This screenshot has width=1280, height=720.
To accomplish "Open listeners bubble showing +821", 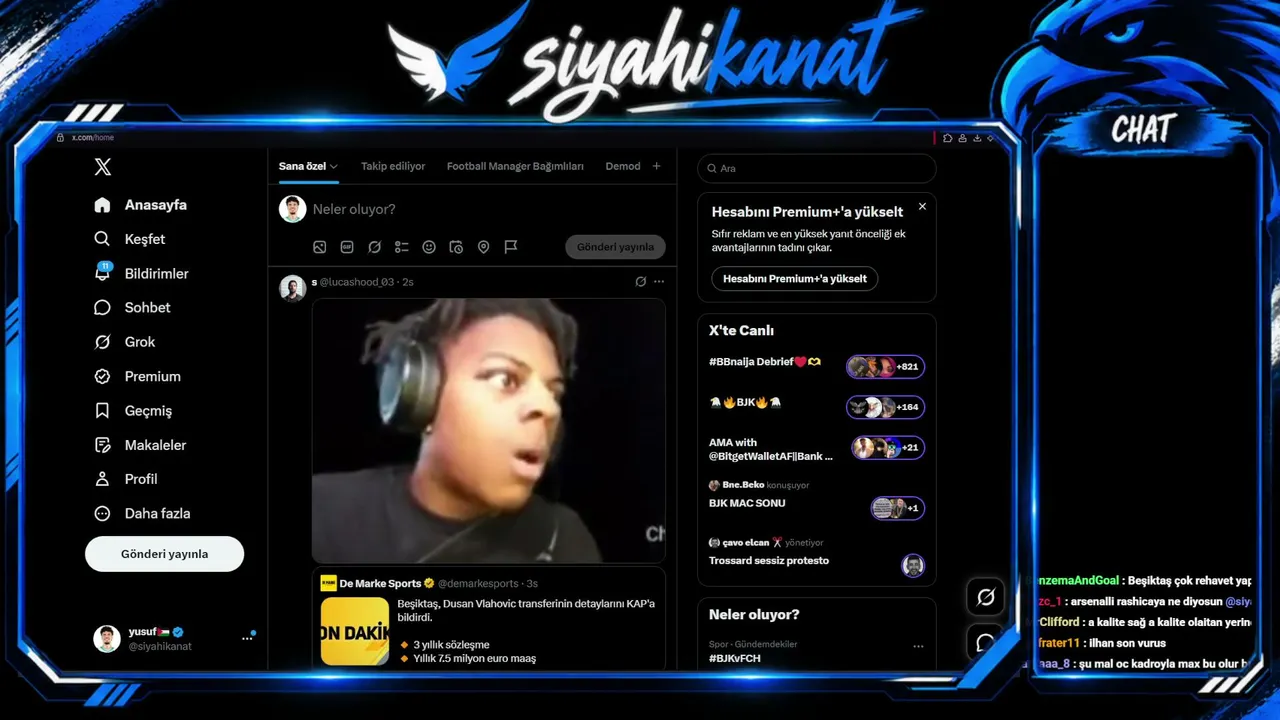I will click(x=885, y=367).
